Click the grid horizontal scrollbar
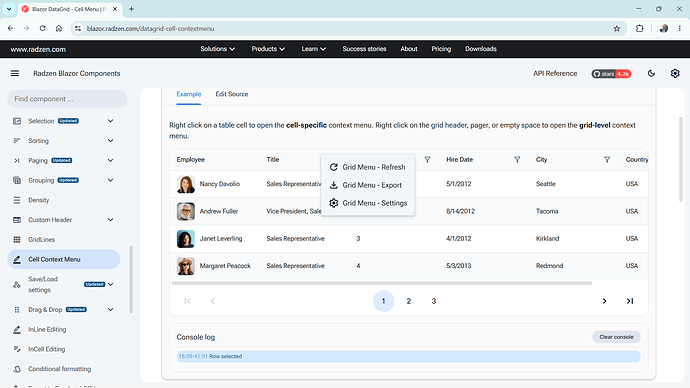This screenshot has width=690, height=388. [x=382, y=283]
